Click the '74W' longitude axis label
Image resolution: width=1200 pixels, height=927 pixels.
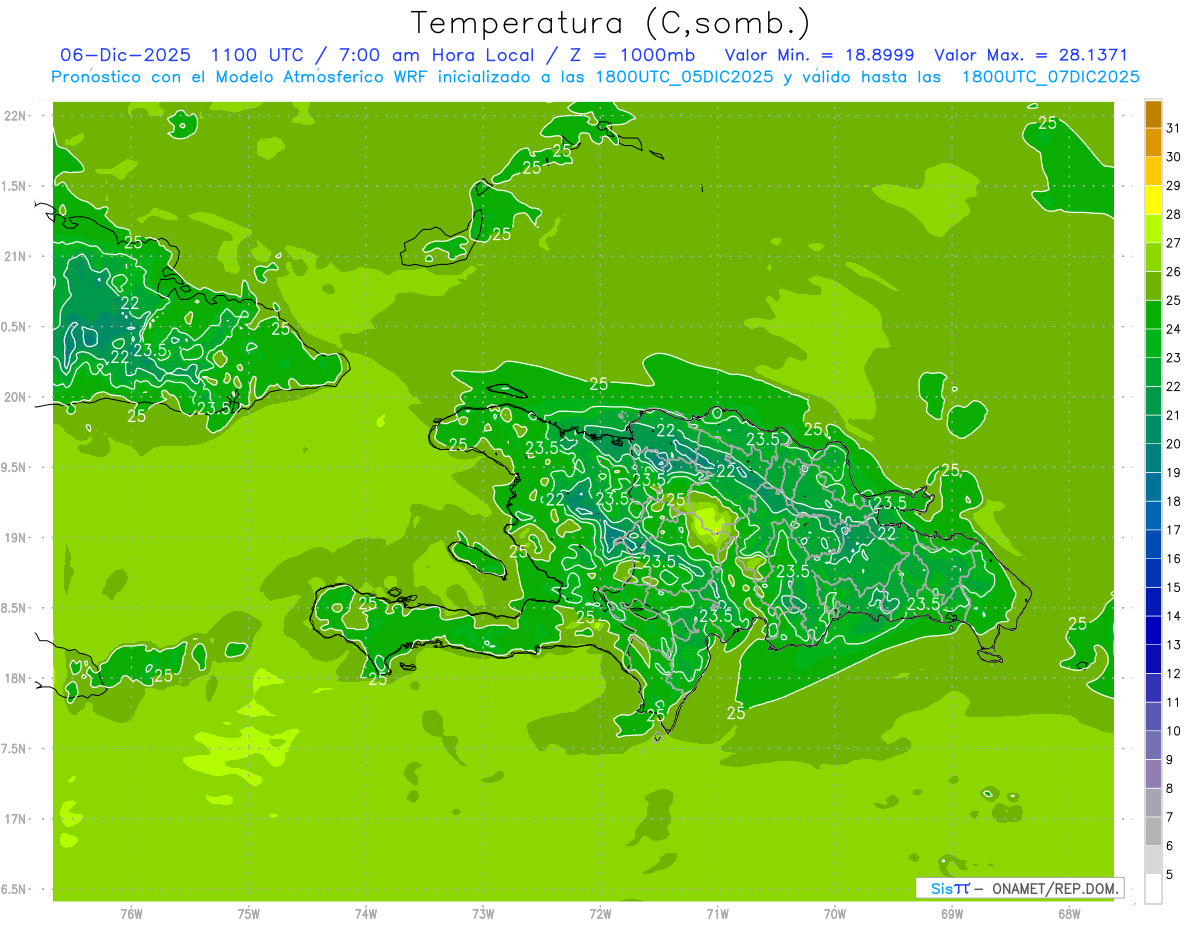pyautogui.click(x=366, y=913)
